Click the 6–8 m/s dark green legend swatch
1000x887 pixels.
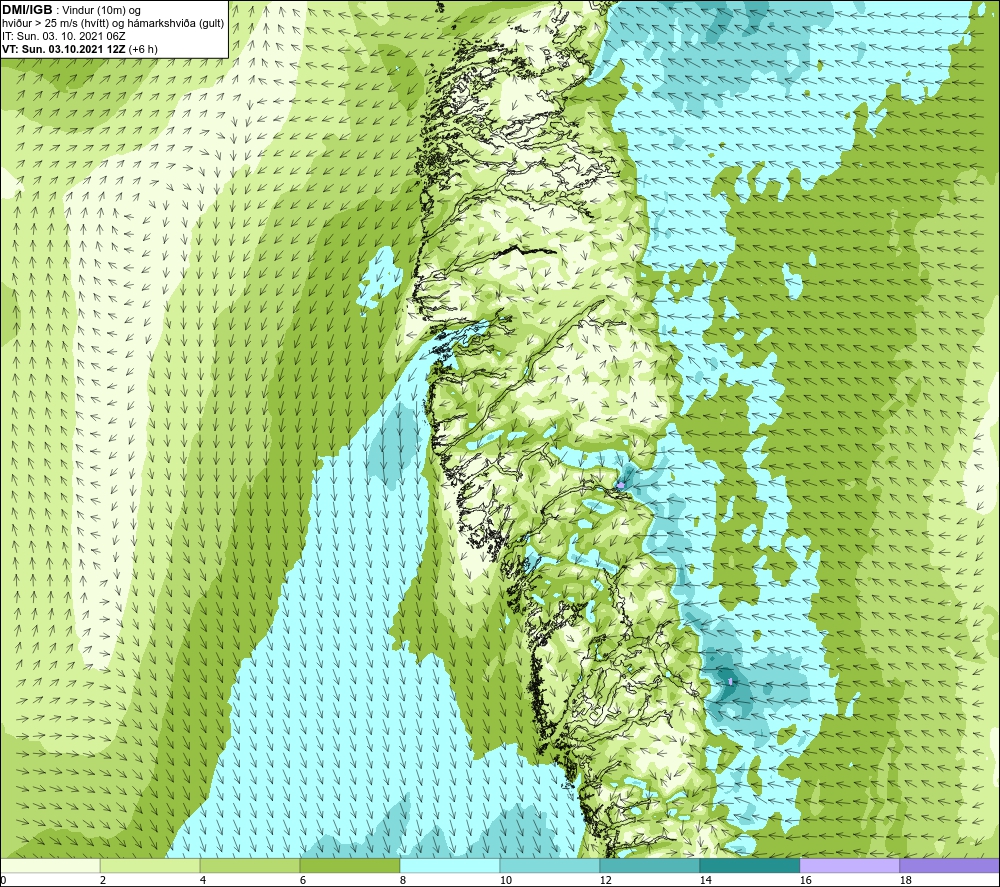coord(349,865)
